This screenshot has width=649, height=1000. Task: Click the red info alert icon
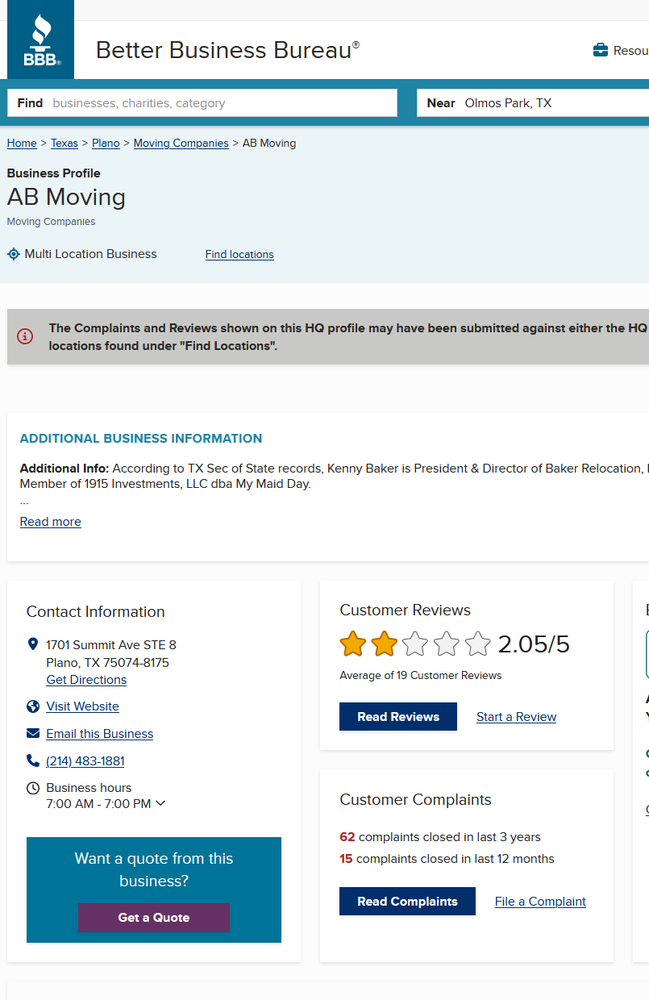tap(25, 336)
